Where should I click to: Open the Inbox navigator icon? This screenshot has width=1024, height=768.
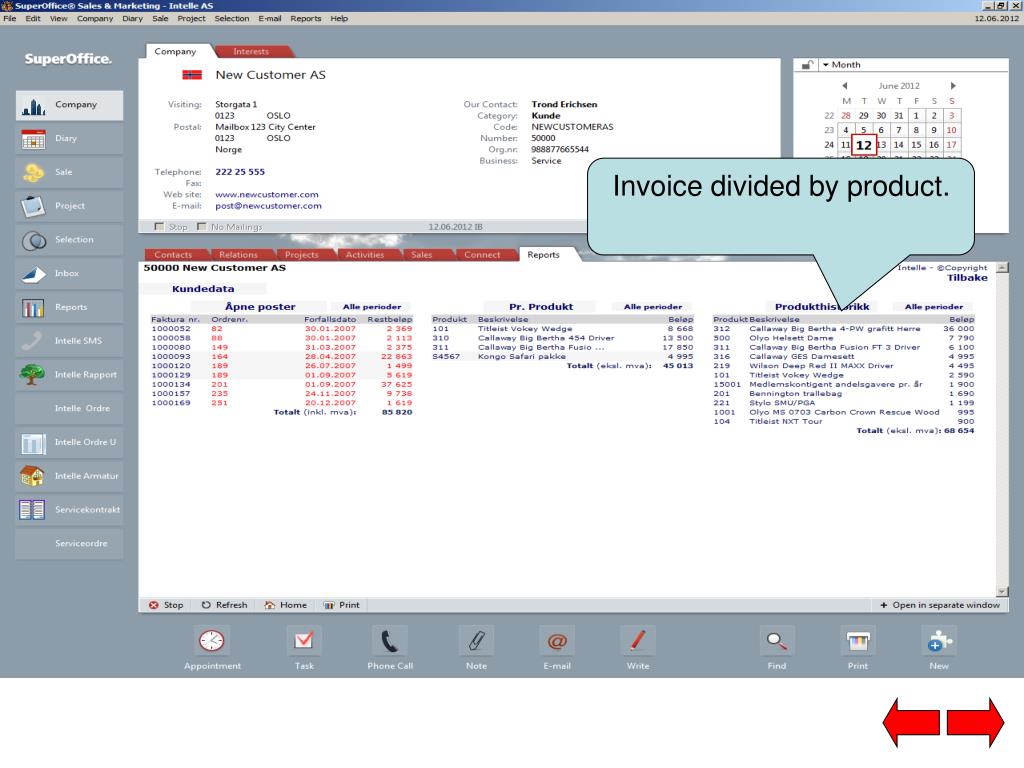(x=33, y=274)
